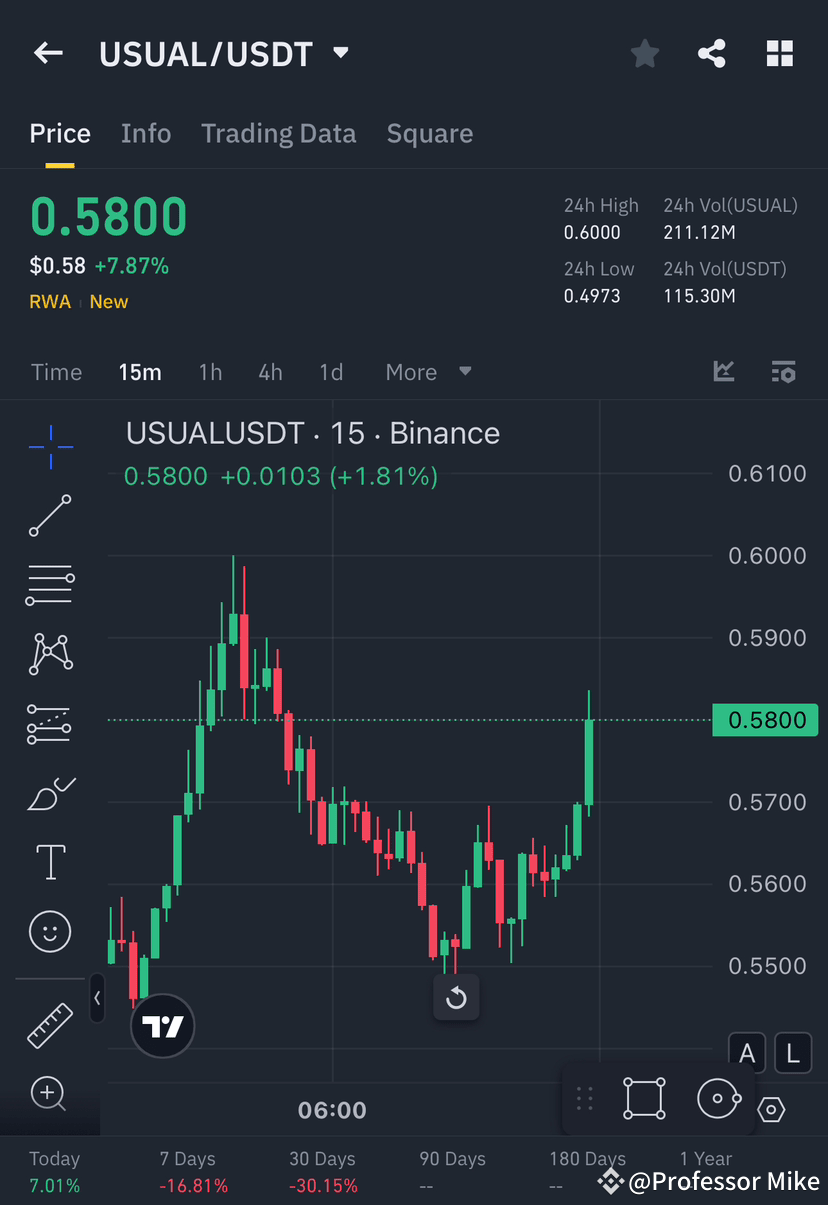
Task: Open the horizontal lines tool
Action: coord(49,585)
